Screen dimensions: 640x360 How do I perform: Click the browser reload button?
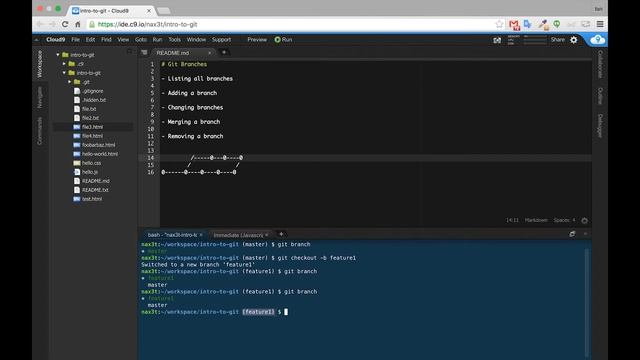click(65, 24)
